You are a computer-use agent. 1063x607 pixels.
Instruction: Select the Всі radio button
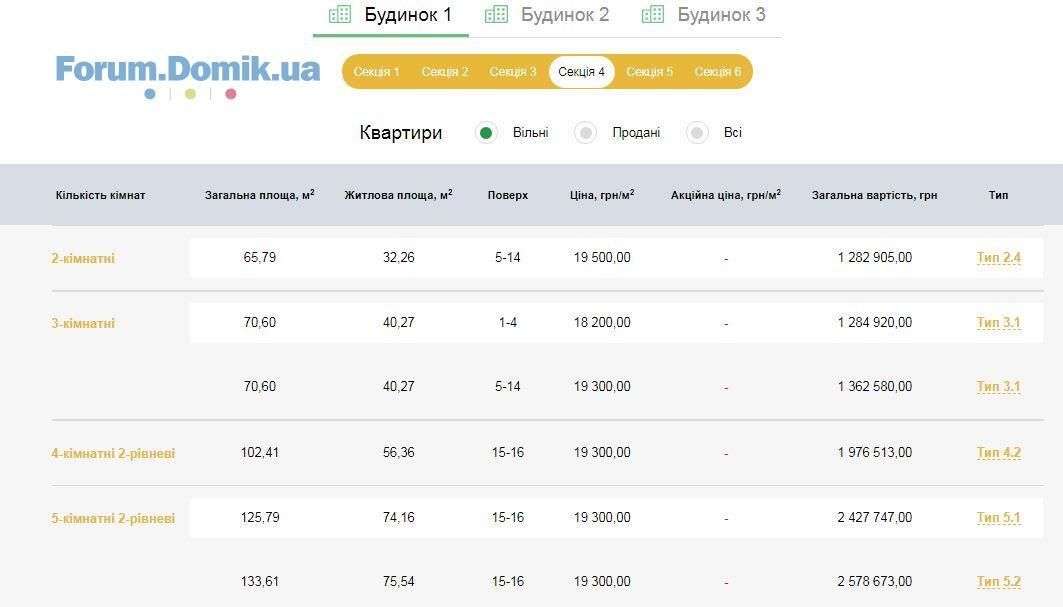(697, 133)
